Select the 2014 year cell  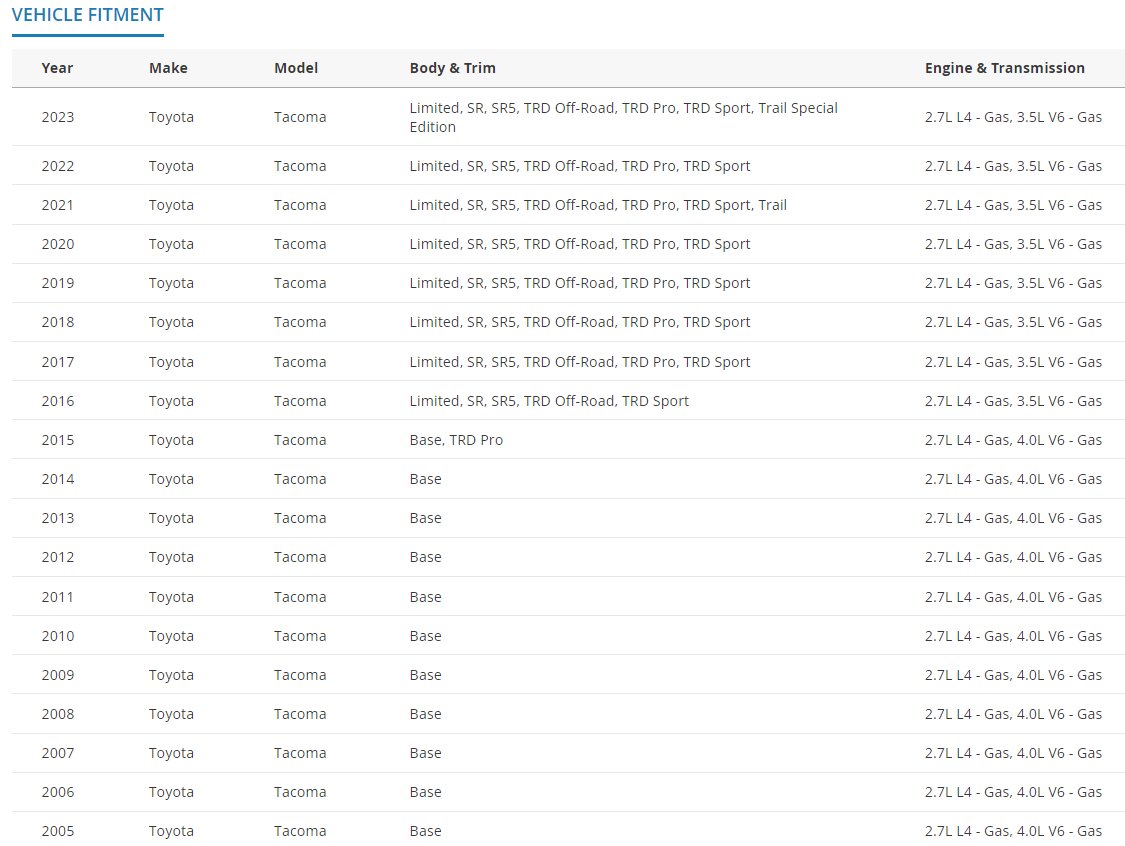pos(57,479)
